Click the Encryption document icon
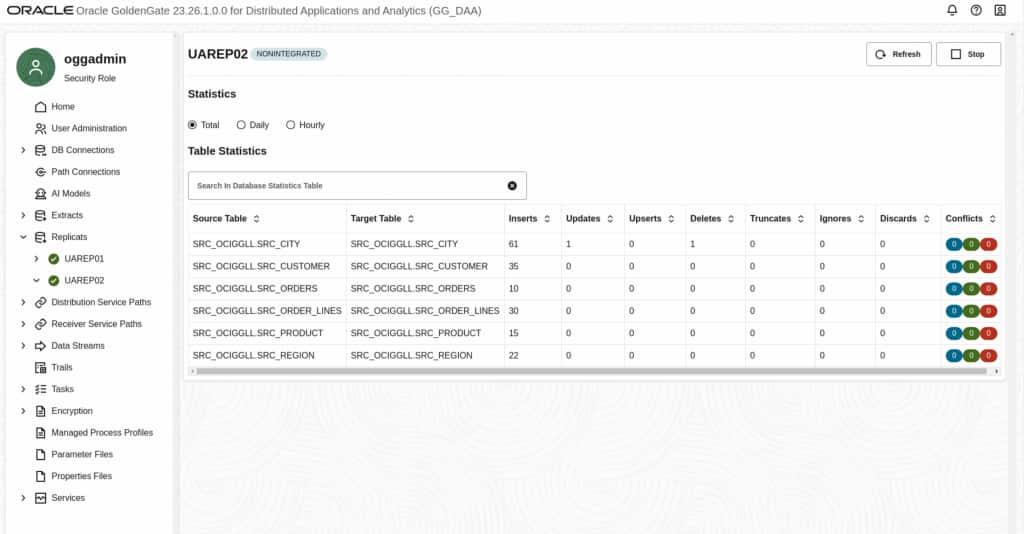The height and width of the screenshot is (534, 1024). pos(40,411)
